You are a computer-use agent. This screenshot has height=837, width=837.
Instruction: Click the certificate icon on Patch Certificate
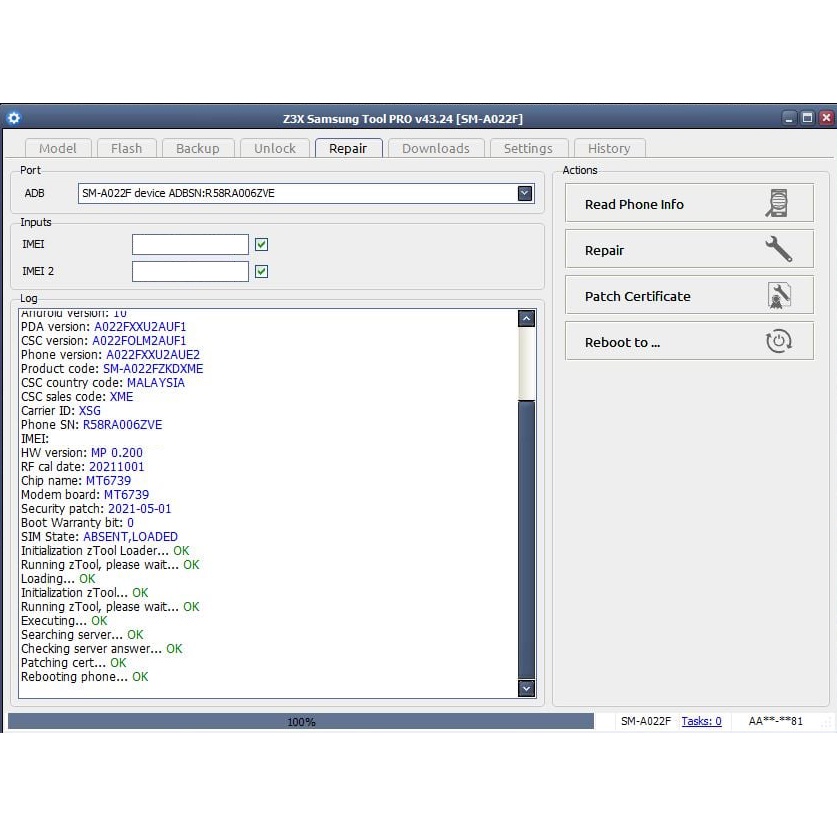coord(779,296)
